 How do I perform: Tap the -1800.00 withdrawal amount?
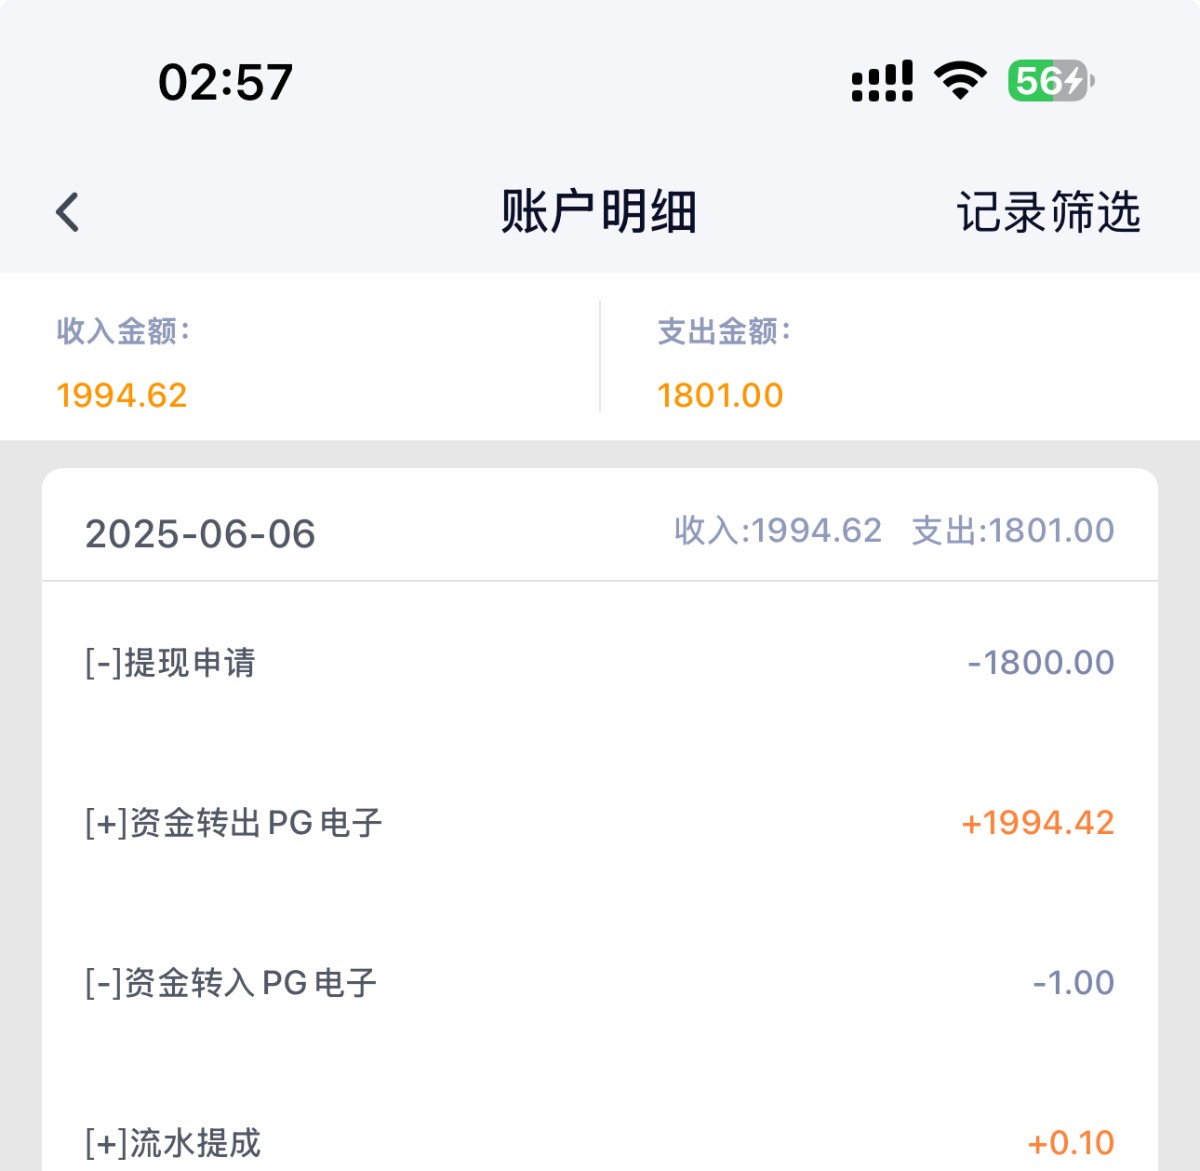(x=1040, y=662)
